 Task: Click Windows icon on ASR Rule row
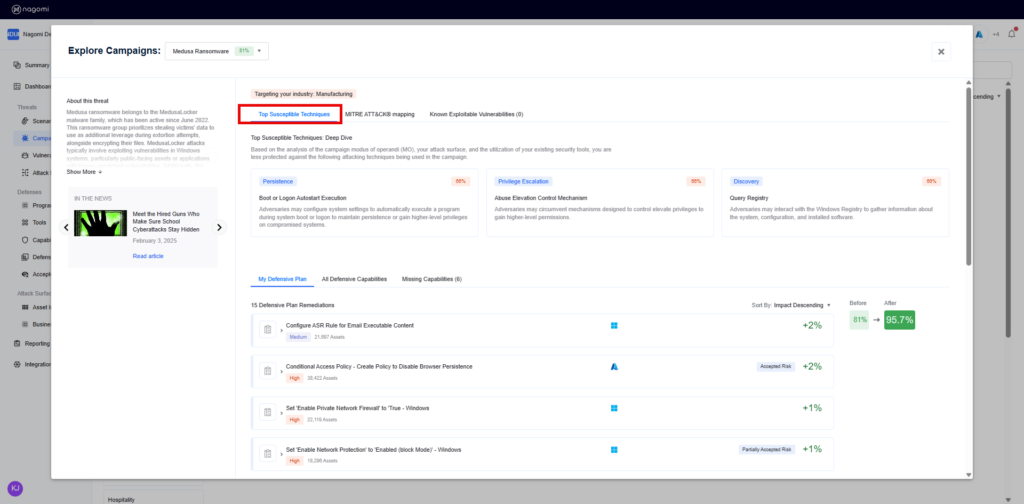tap(614, 325)
